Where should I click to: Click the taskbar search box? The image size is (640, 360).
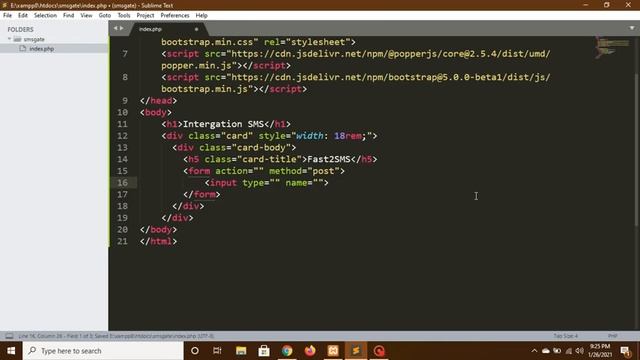click(103, 351)
